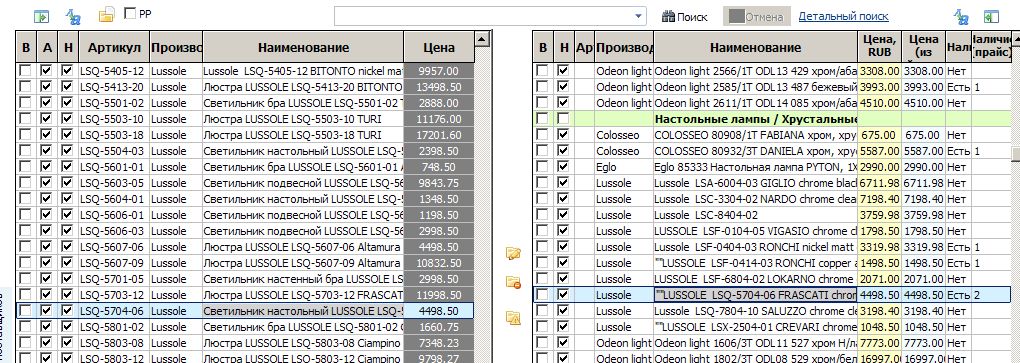Click price cell 9957.00

point(439,71)
